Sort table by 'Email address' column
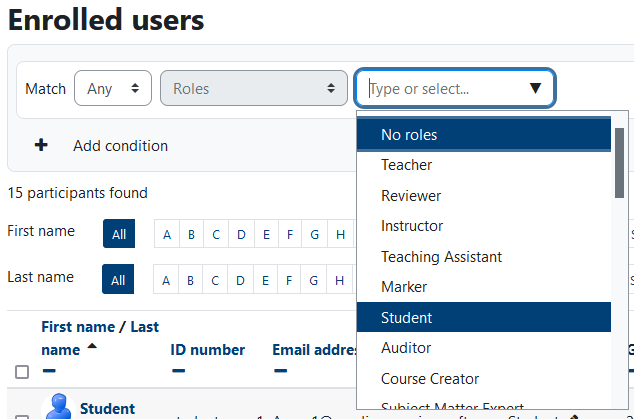 [x=315, y=350]
